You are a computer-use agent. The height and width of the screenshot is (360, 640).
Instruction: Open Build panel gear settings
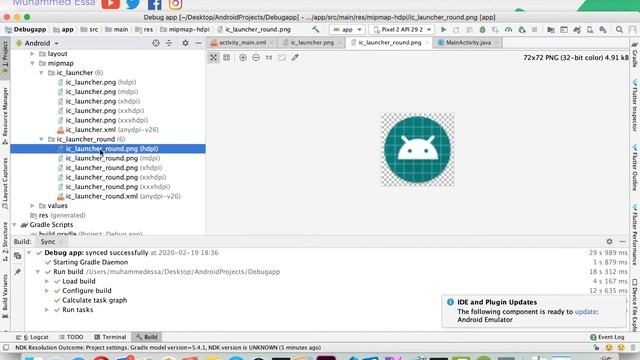tap(609, 242)
